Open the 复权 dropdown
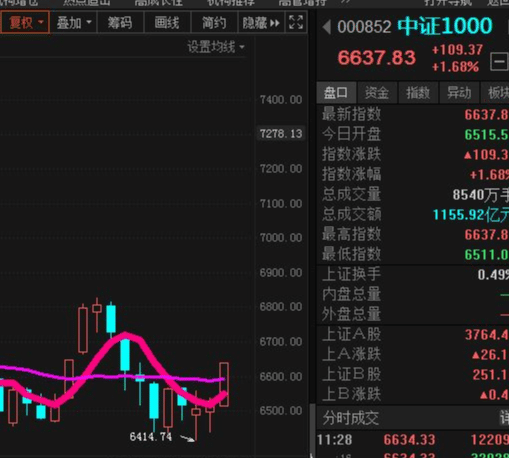Image resolution: width=509 pixels, height=458 pixels. click(x=25, y=23)
